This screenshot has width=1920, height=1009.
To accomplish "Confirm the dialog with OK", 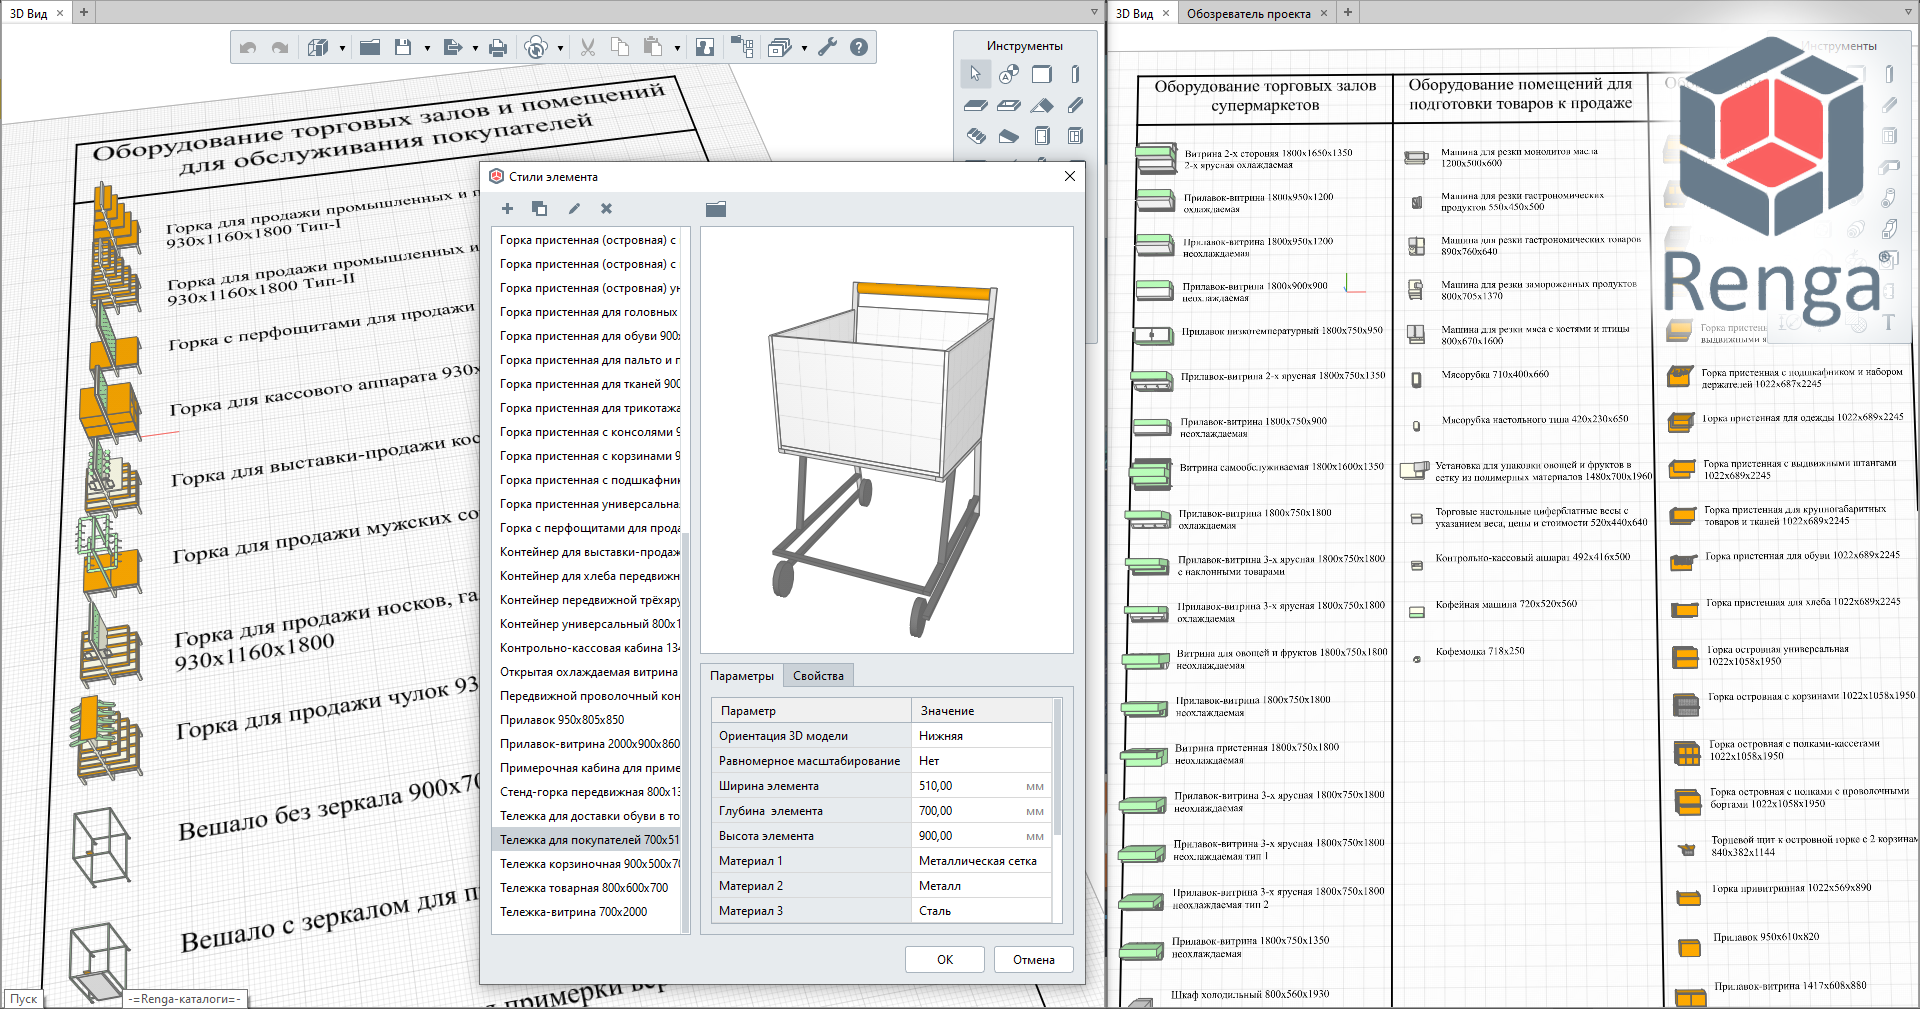I will pyautogui.click(x=945, y=959).
